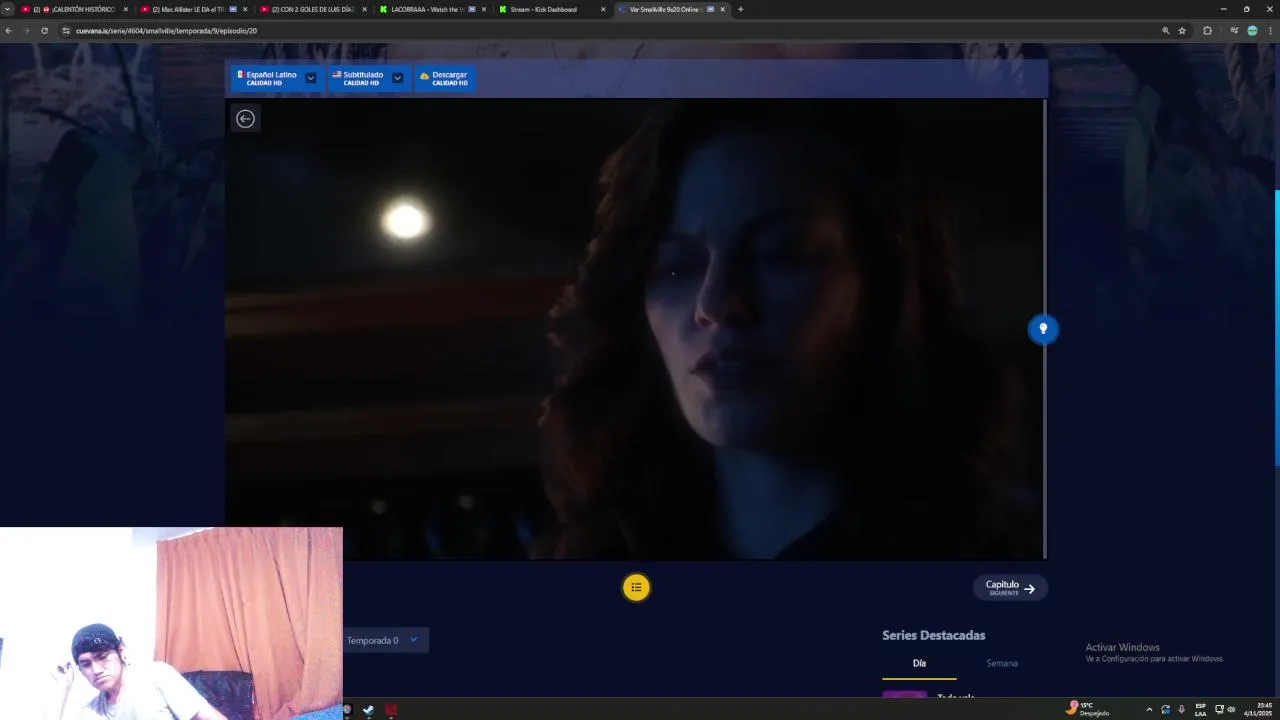Switch to the Día tab in Series Destacadas
The image size is (1280, 720).
pos(919,663)
